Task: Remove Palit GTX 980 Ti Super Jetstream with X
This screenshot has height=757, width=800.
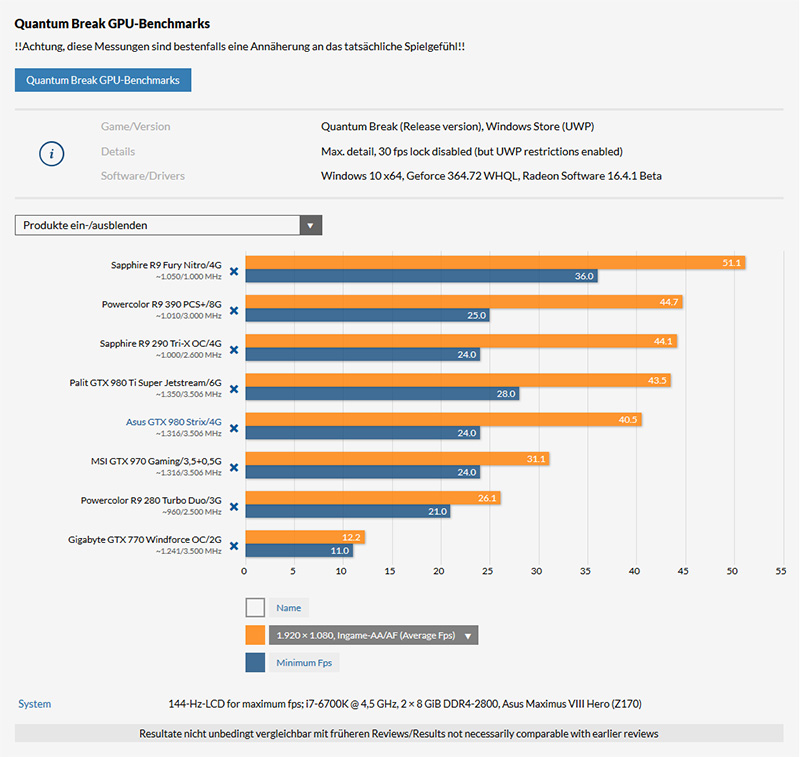Action: (x=234, y=389)
